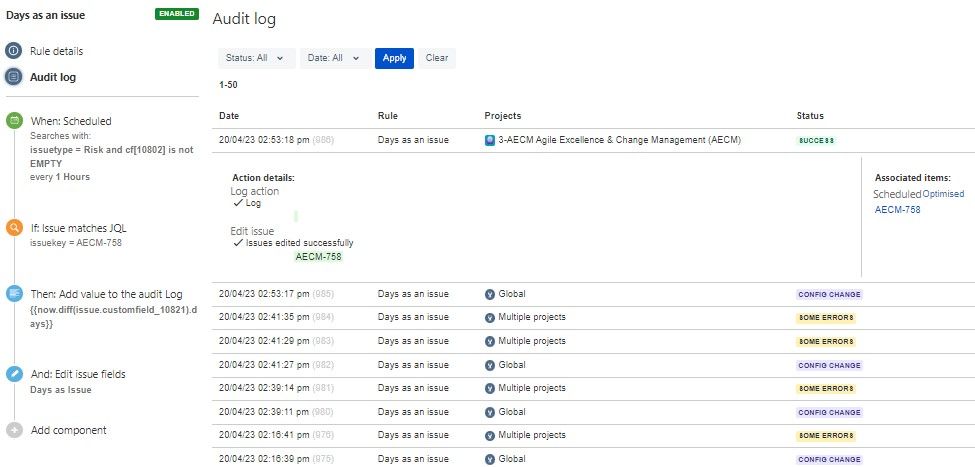Open Audit log in the sidebar
975x467 pixels.
pos(53,77)
